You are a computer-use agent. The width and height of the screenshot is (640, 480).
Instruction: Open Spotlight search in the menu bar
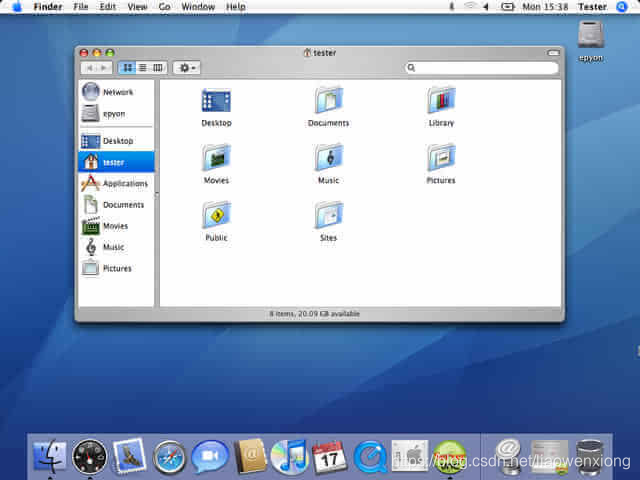622,7
